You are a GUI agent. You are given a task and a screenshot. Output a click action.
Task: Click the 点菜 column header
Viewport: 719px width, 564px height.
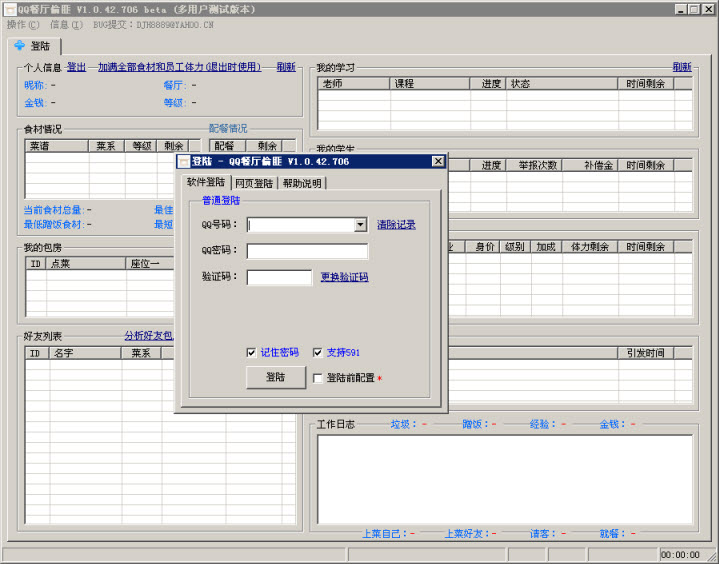coord(85,263)
